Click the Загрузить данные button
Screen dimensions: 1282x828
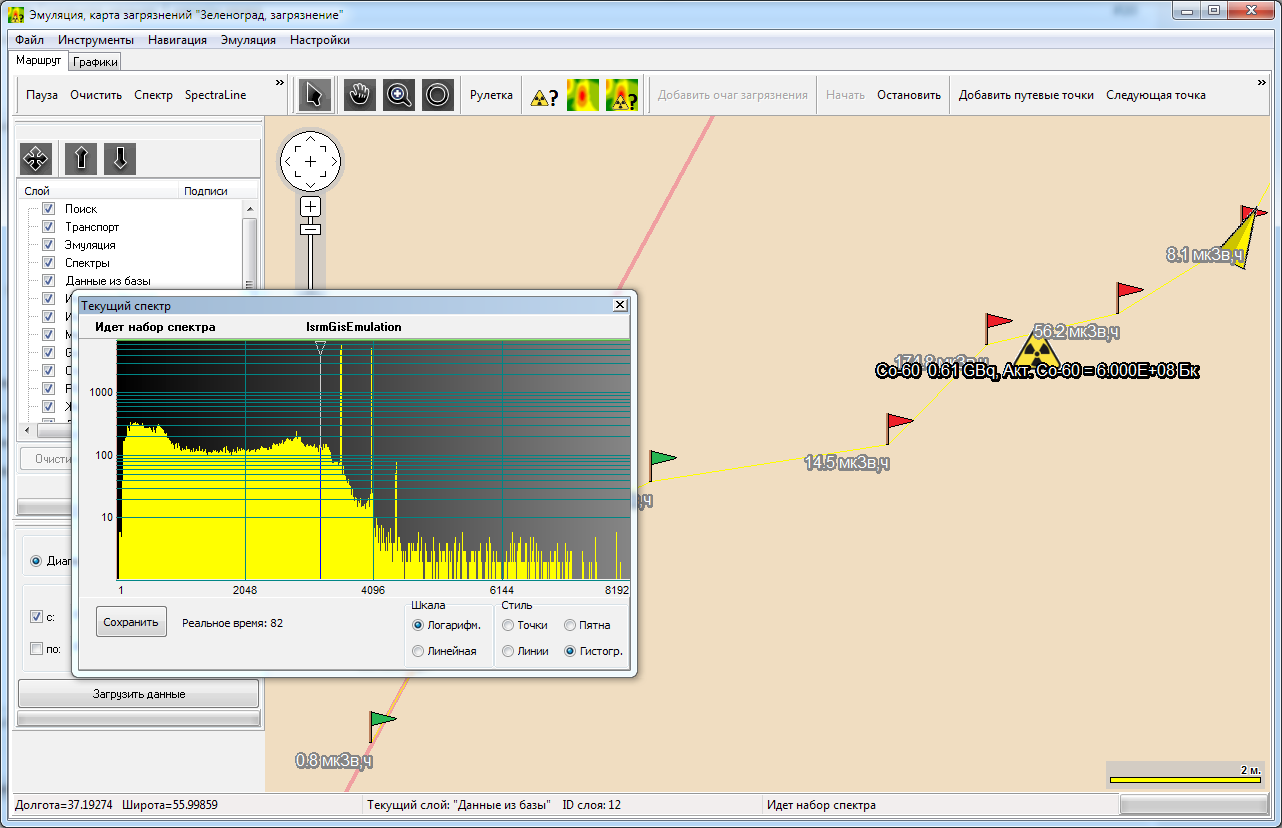[139, 693]
